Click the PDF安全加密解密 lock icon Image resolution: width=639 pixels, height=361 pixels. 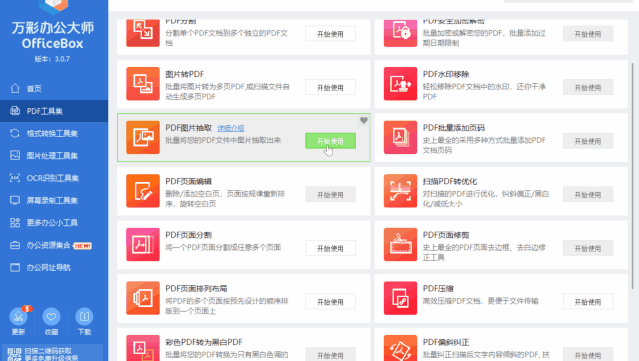[400, 33]
